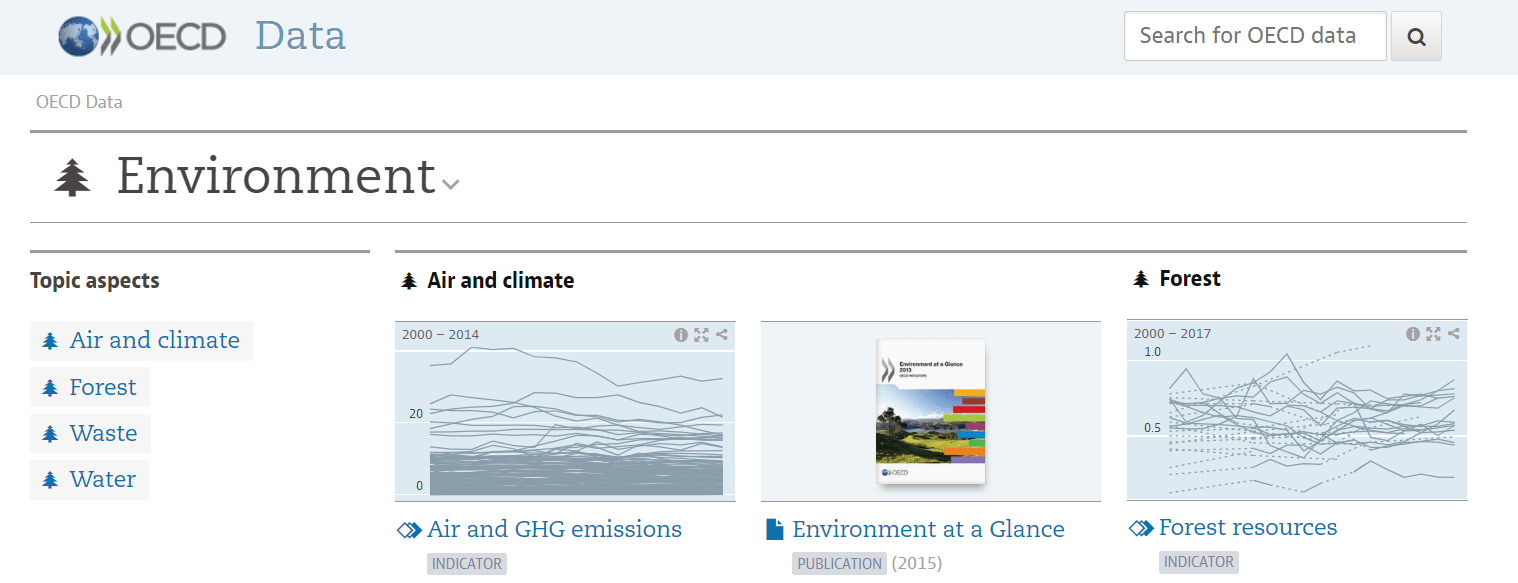Share the Air and GHG emissions chart
Screen dimensions: 1518x583
[x=721, y=335]
